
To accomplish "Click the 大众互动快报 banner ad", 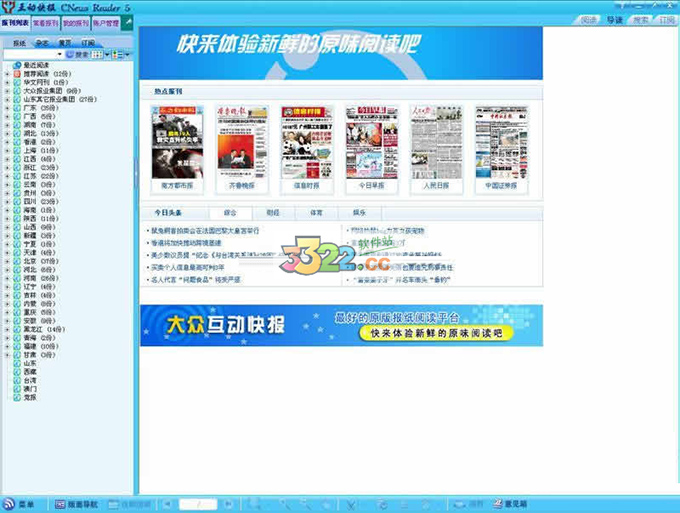I will click(342, 325).
